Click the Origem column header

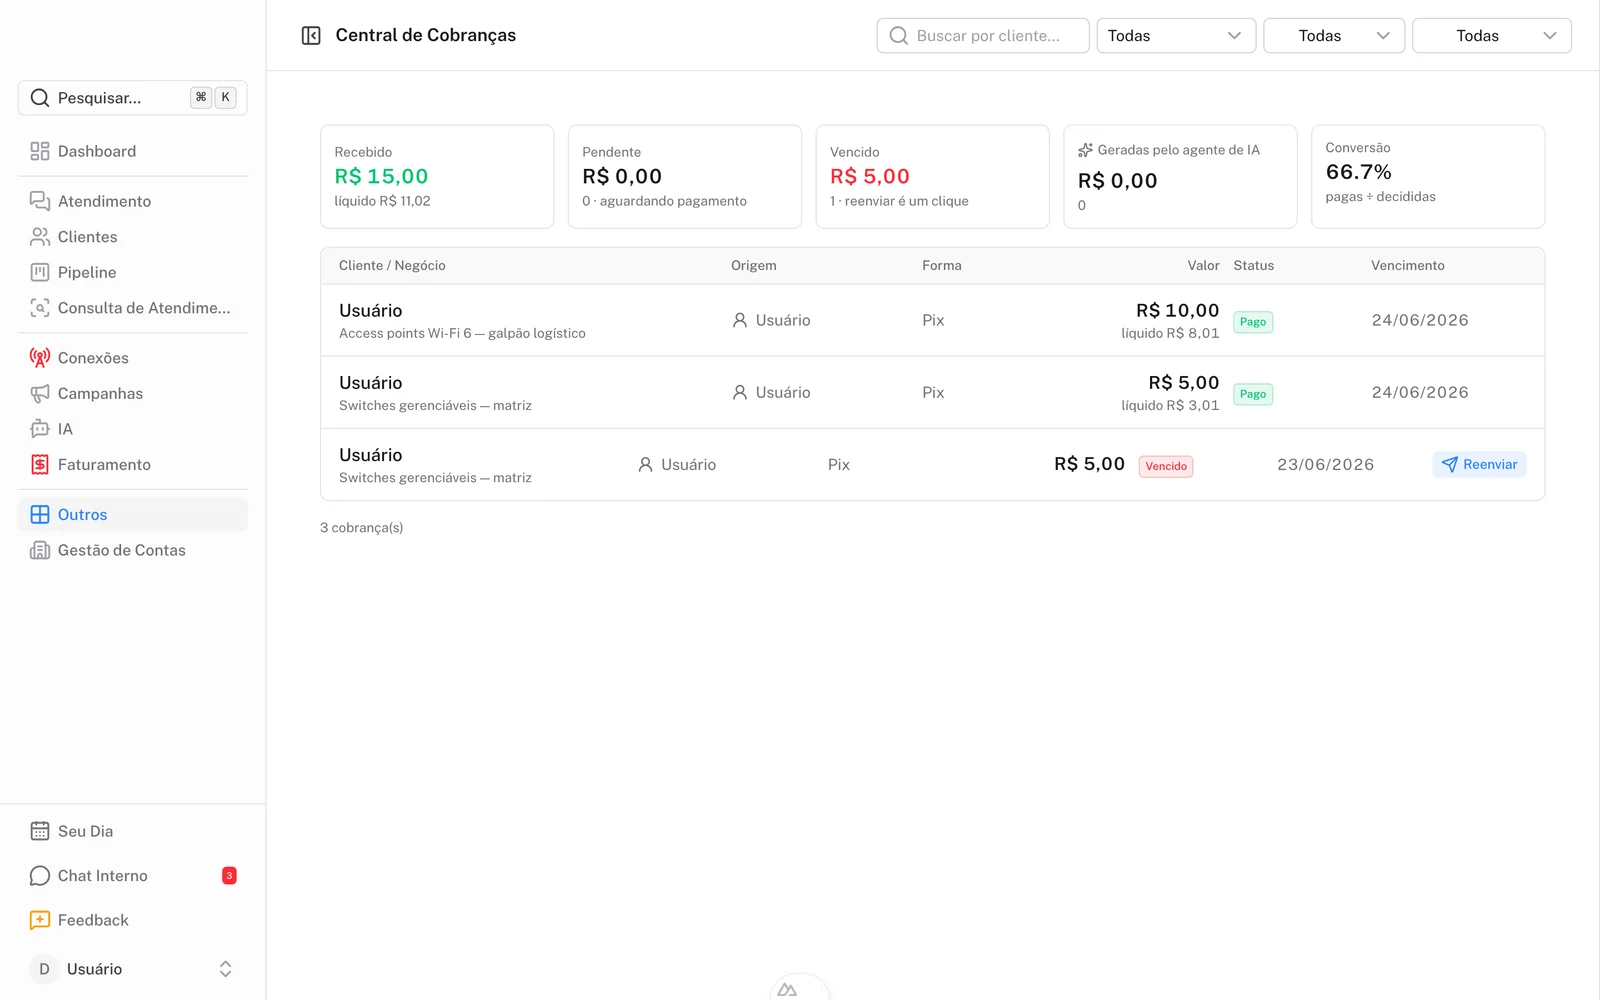(x=754, y=266)
